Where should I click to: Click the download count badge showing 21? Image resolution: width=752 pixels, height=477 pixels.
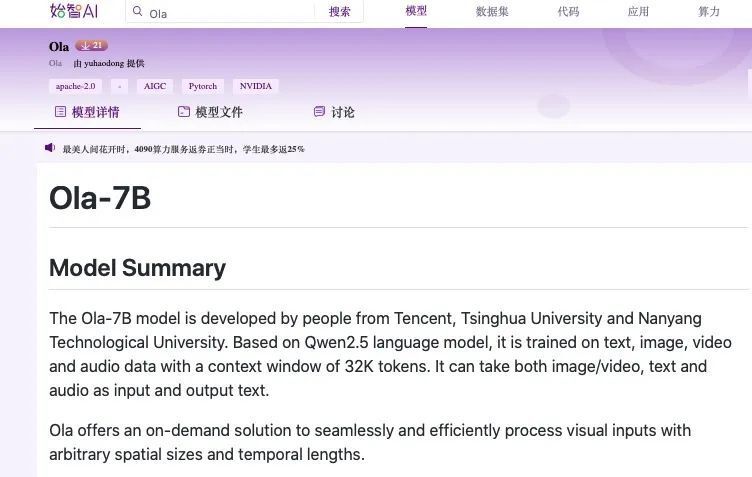click(x=91, y=46)
